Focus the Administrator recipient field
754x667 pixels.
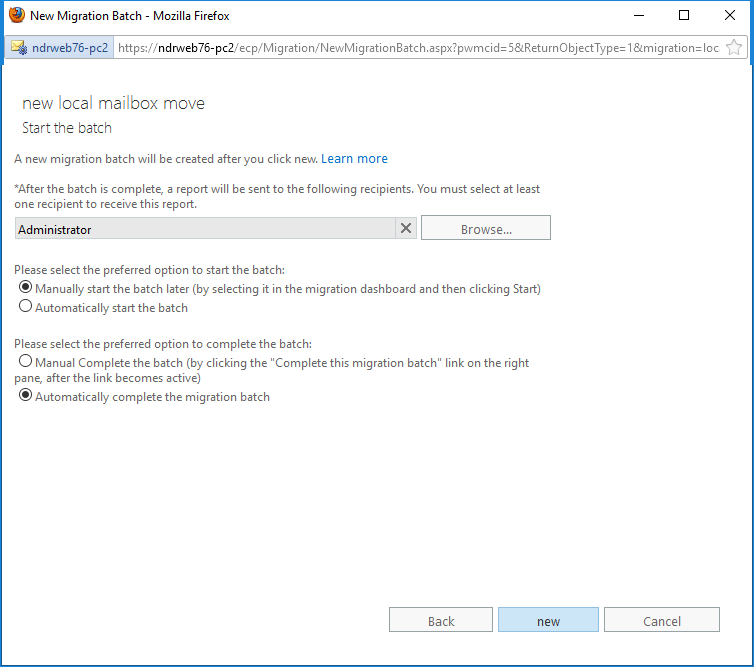pos(205,228)
